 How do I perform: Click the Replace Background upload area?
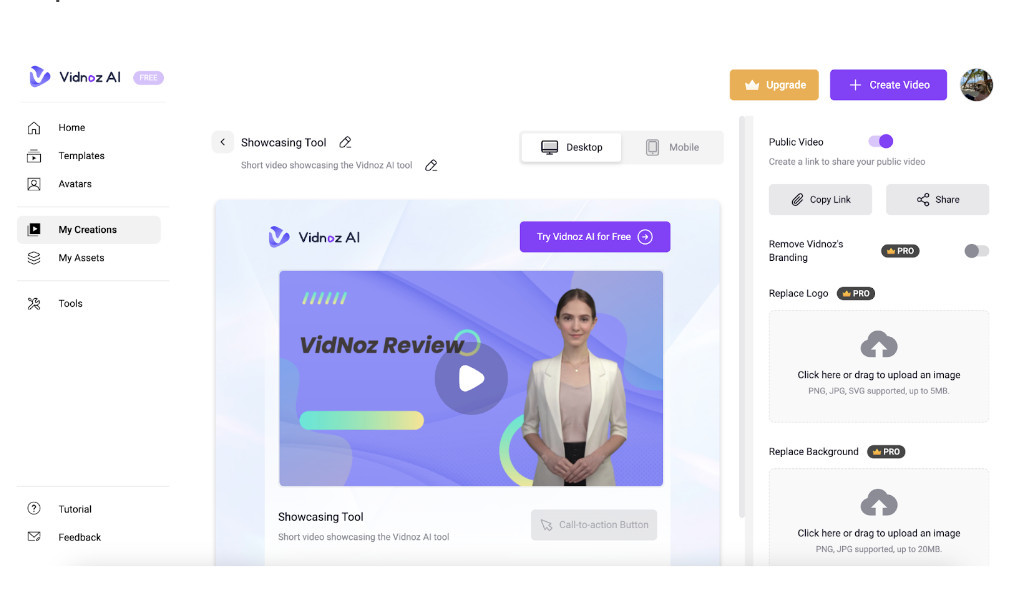879,517
